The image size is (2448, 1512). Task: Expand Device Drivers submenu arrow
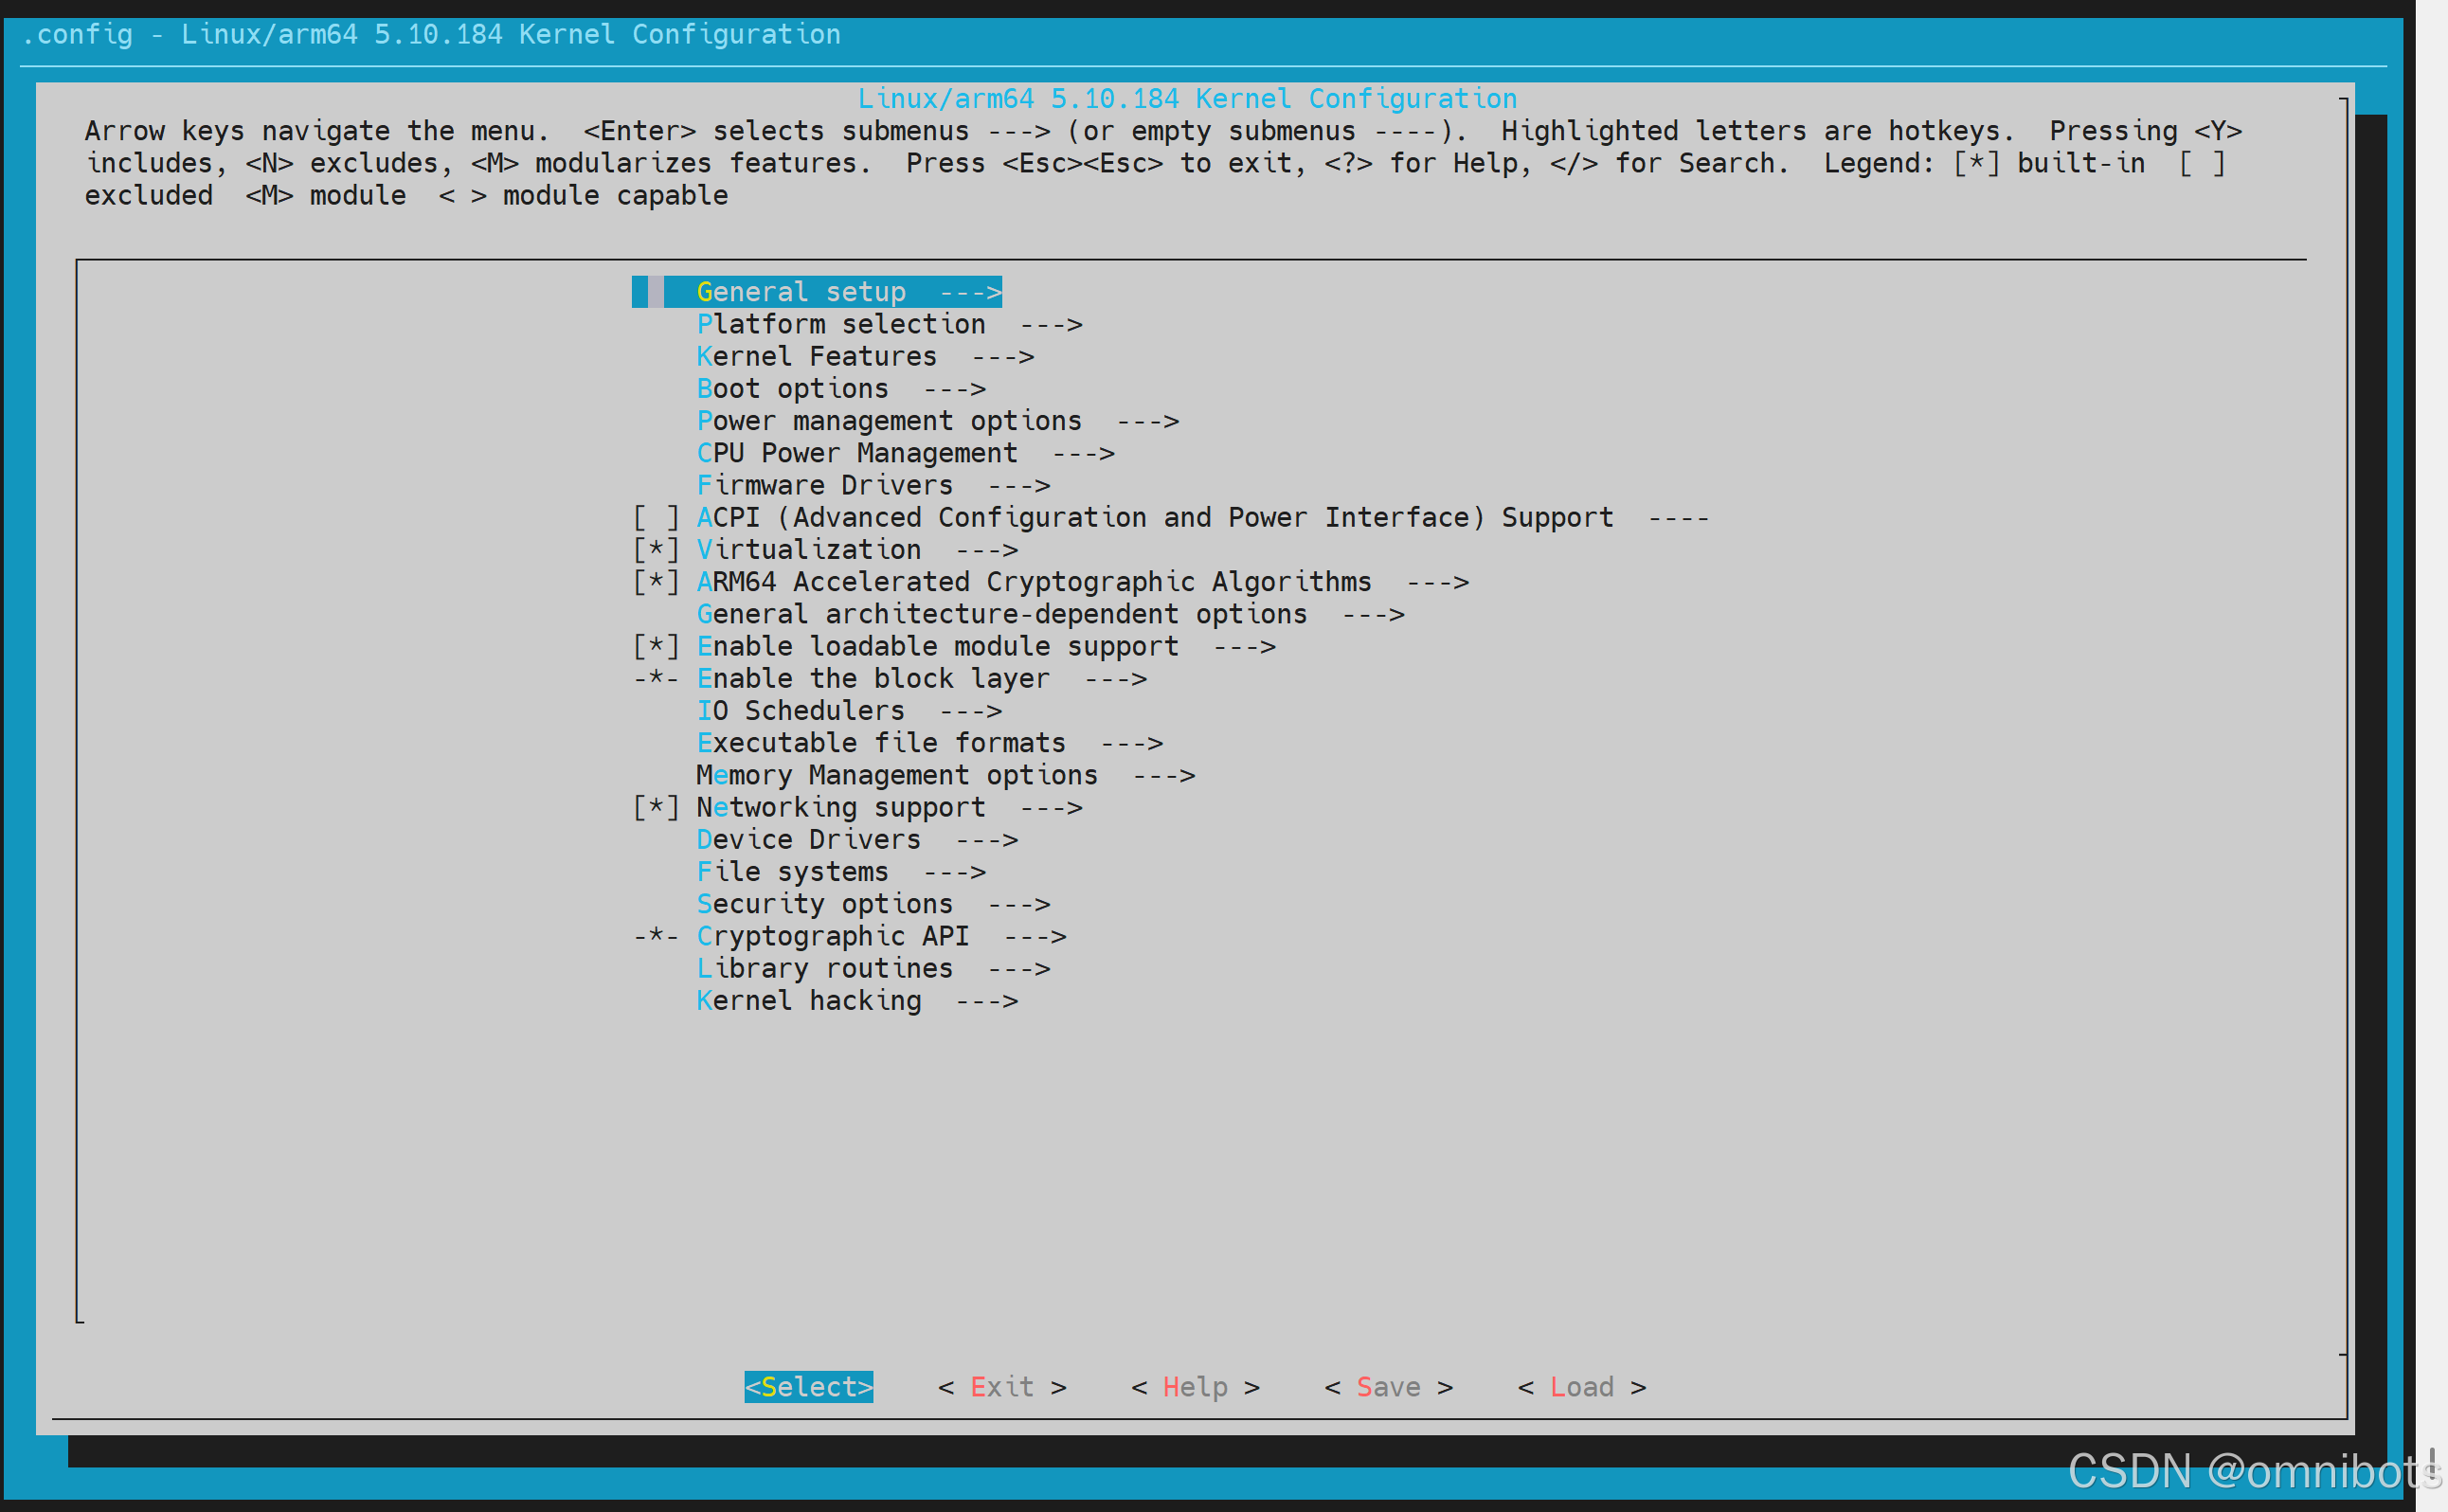(x=986, y=840)
